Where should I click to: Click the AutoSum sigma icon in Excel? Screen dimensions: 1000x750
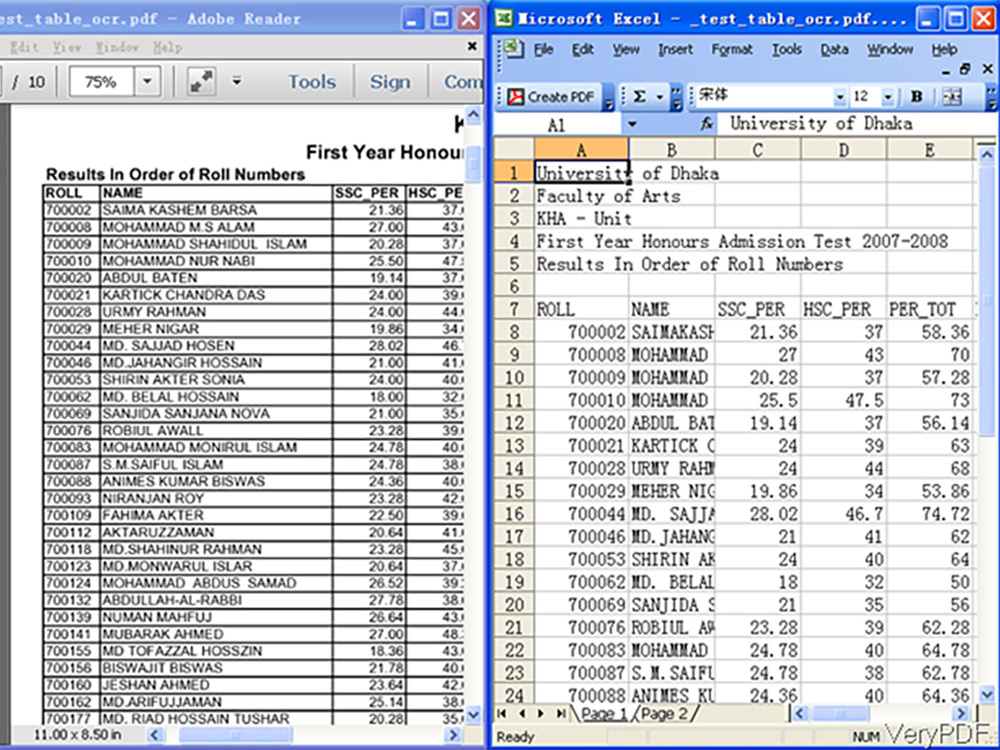coord(640,97)
